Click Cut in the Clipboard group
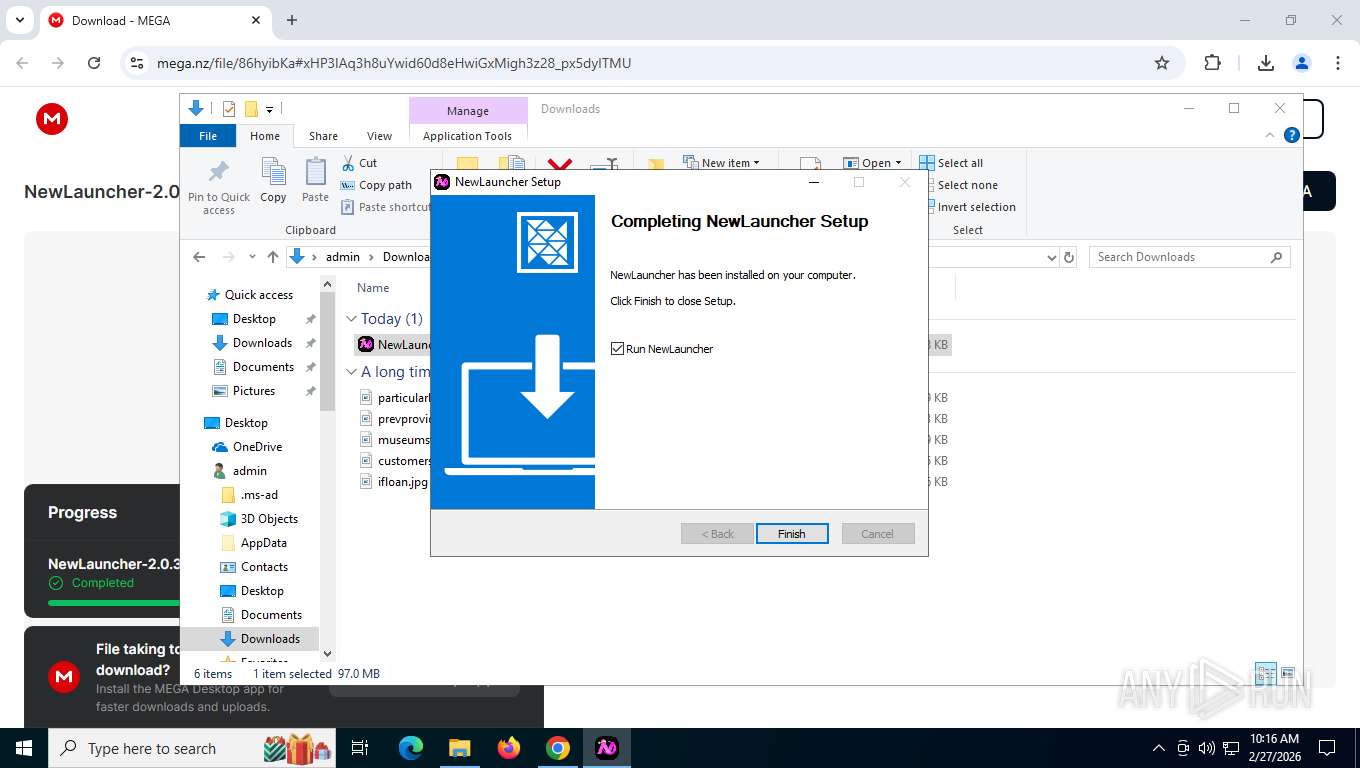1360x768 pixels. (359, 163)
